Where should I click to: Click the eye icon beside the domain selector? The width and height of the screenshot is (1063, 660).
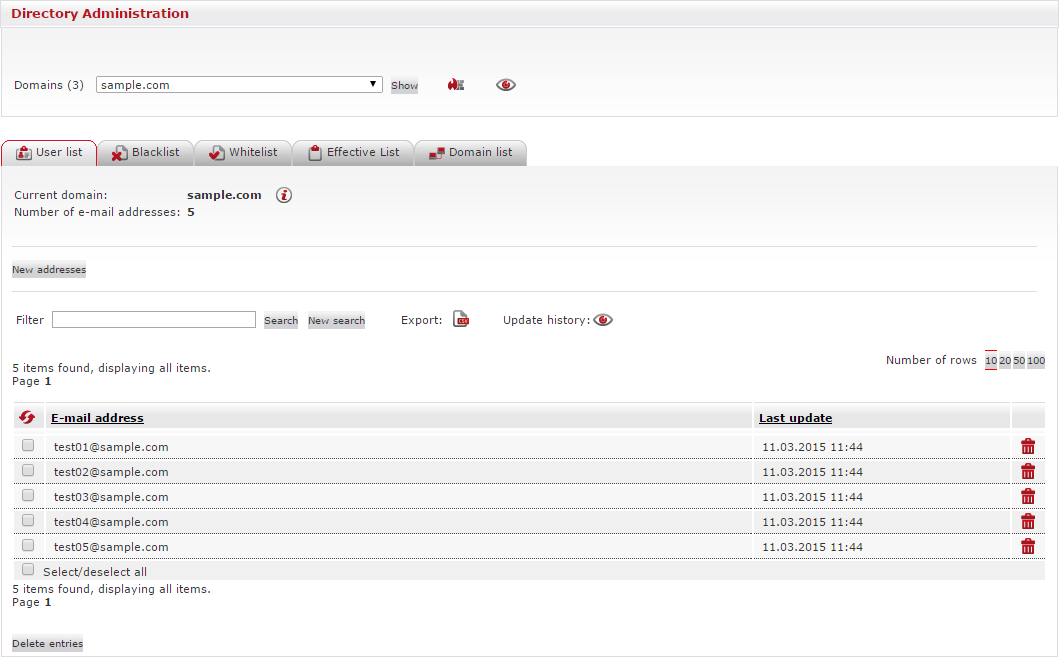point(506,85)
